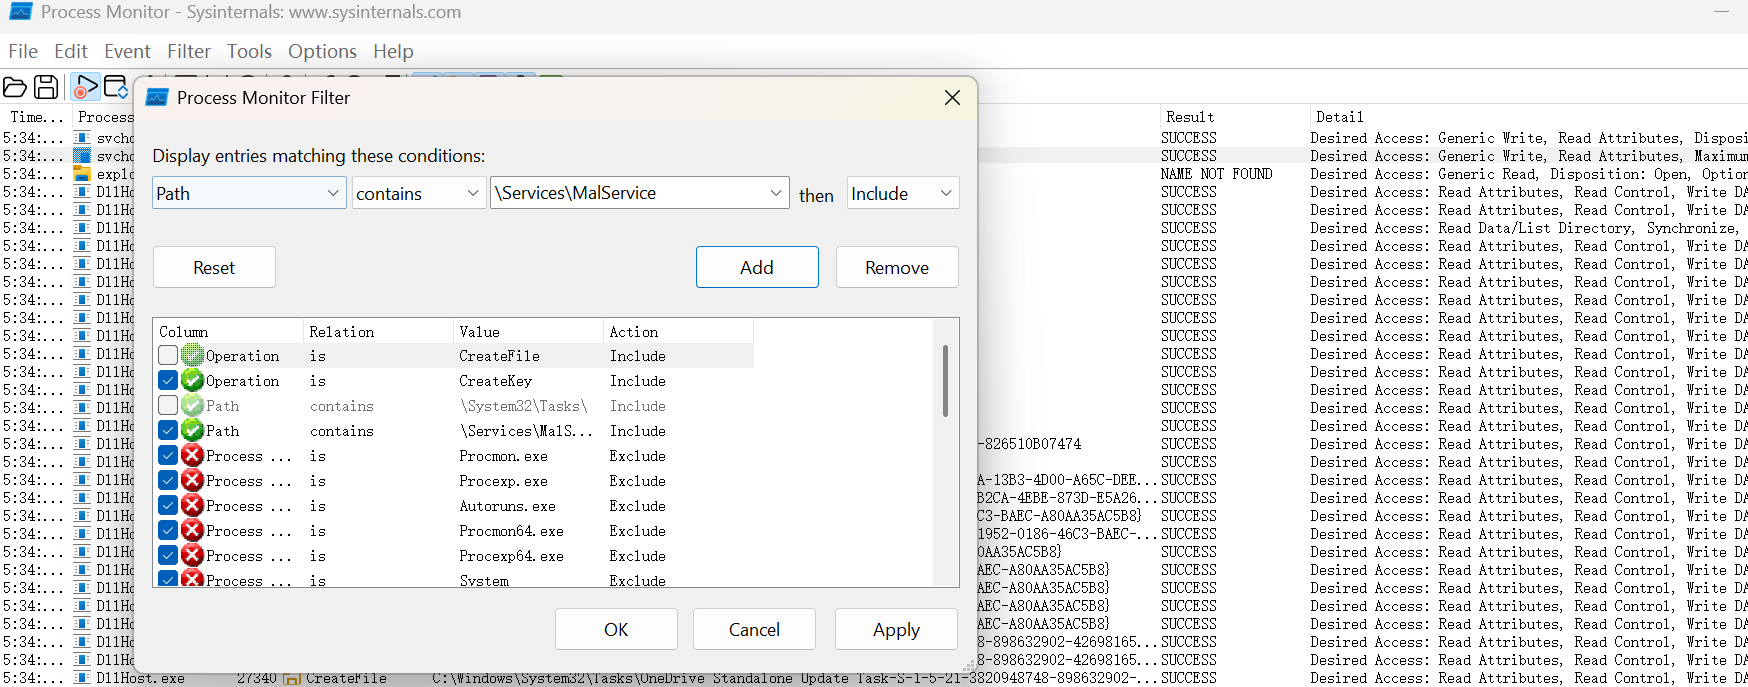Enable the \System32\Tasks\ path filter checkbox
The width and height of the screenshot is (1748, 687).
[168, 405]
